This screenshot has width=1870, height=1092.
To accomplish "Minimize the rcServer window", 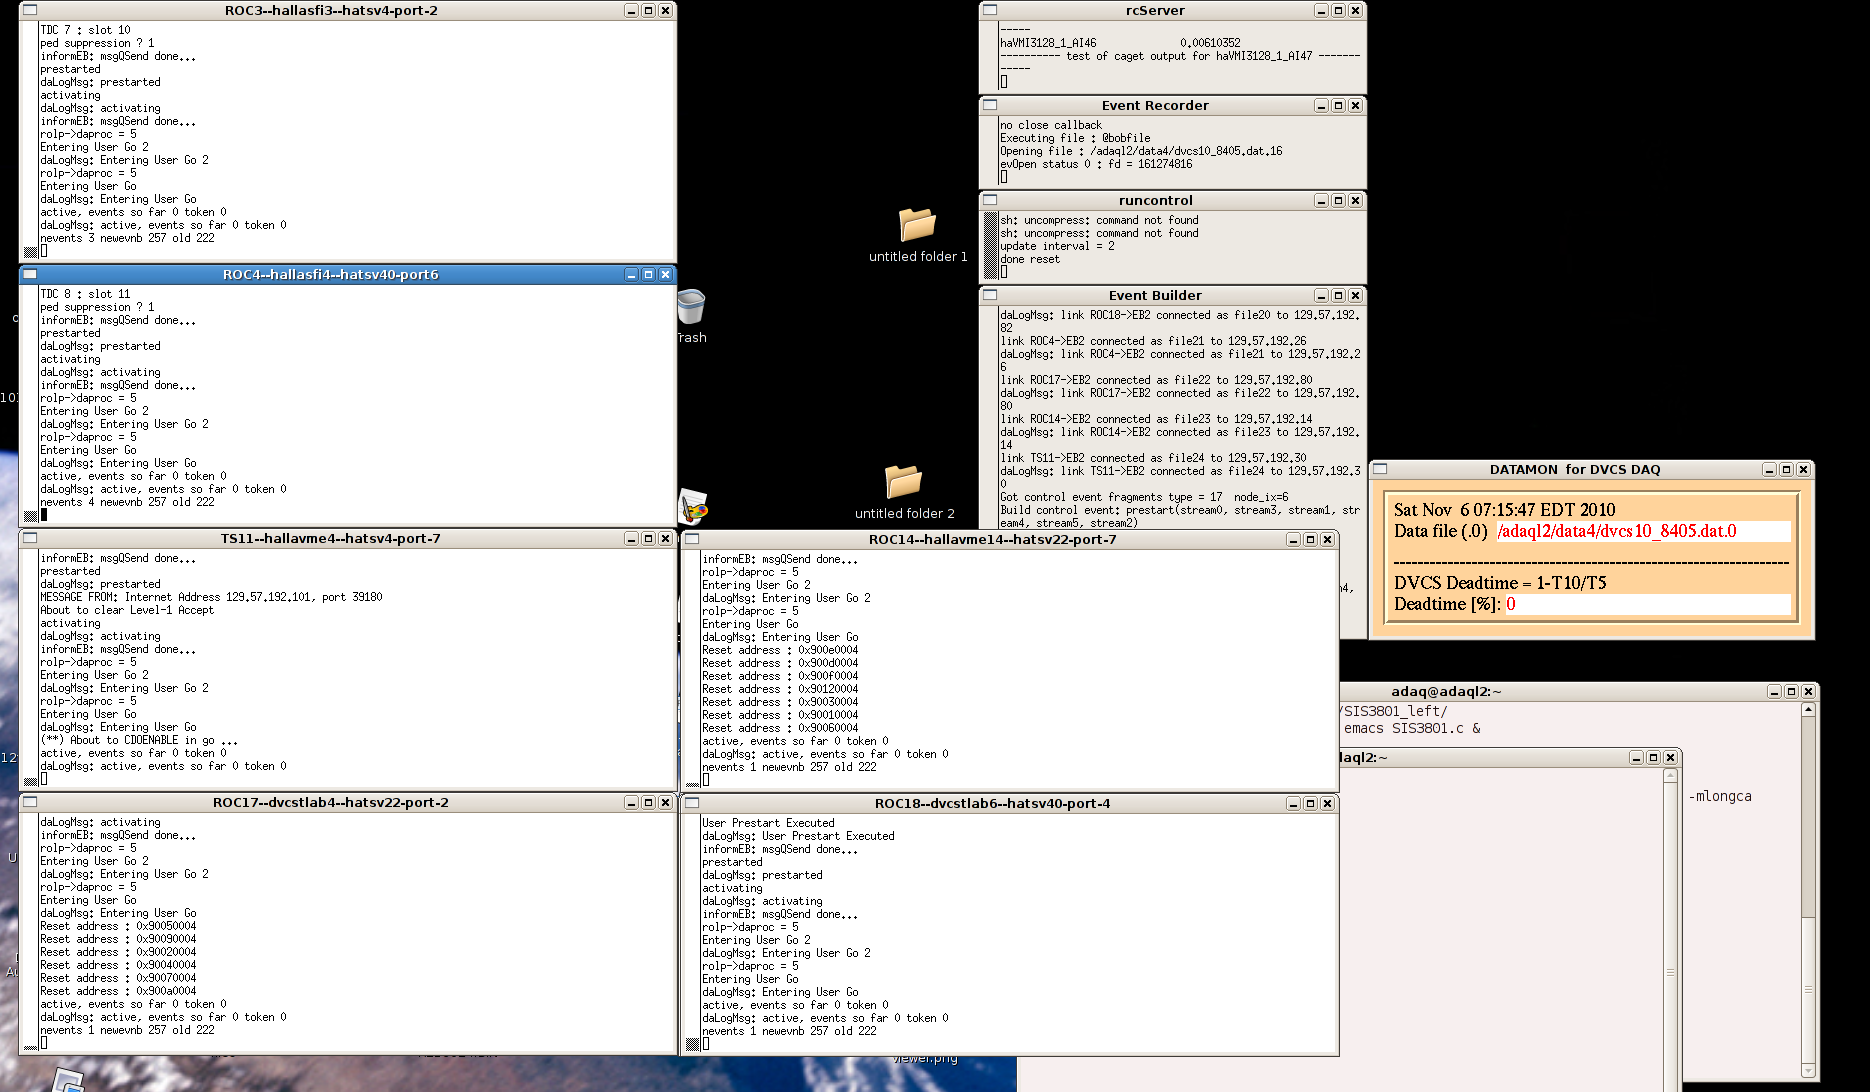I will tap(1321, 10).
